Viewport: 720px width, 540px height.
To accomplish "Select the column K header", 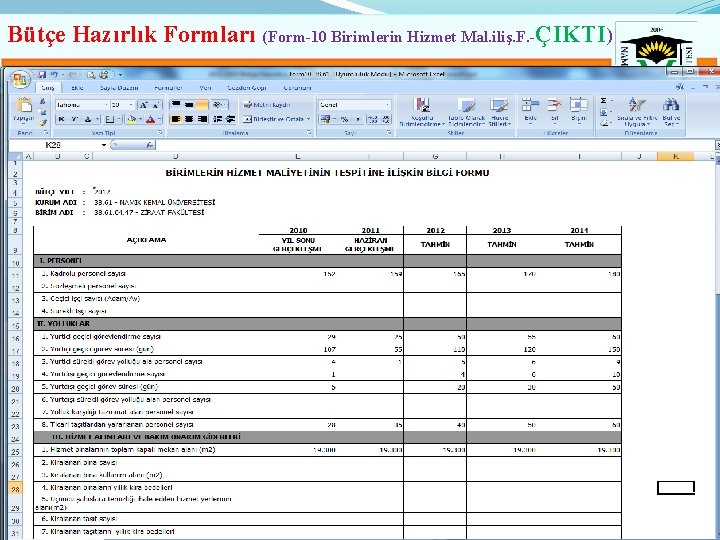I will [x=675, y=157].
